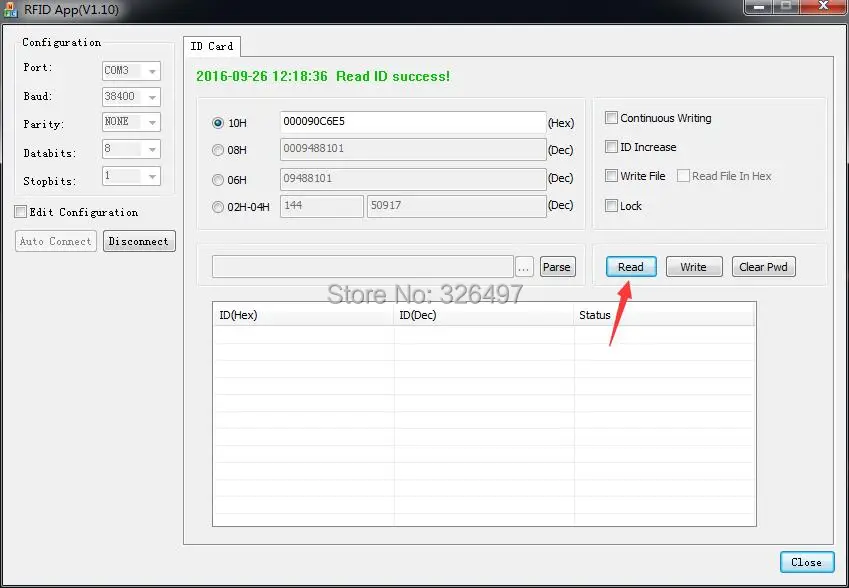Viewport: 849px width, 588px height.
Task: Click the Clear Pwd button
Action: click(x=763, y=267)
